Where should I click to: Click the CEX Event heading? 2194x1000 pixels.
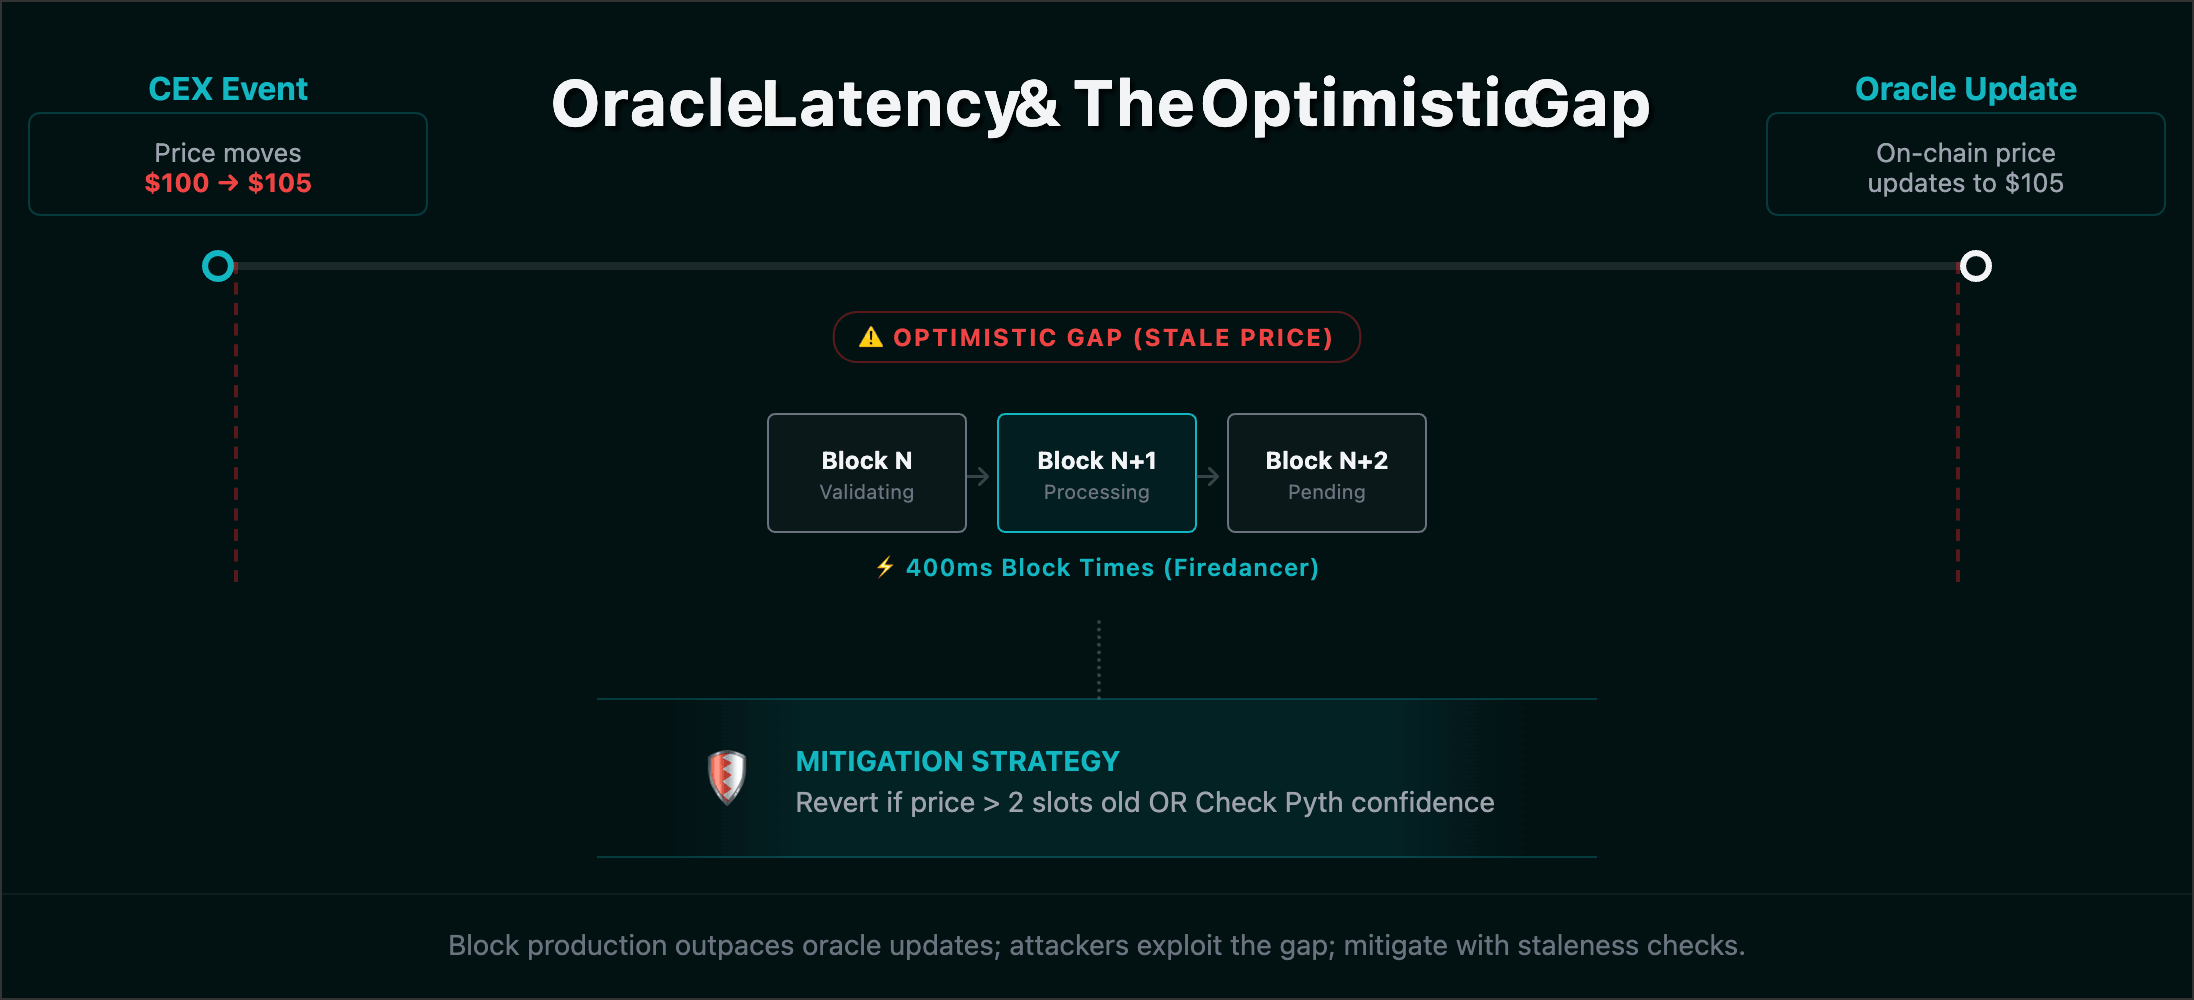(228, 89)
